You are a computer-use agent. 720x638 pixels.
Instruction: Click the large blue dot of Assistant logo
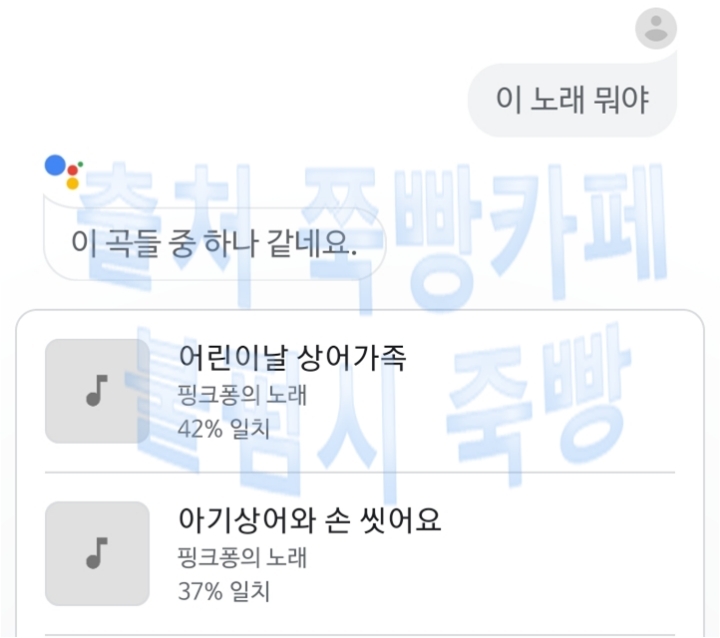[56, 166]
